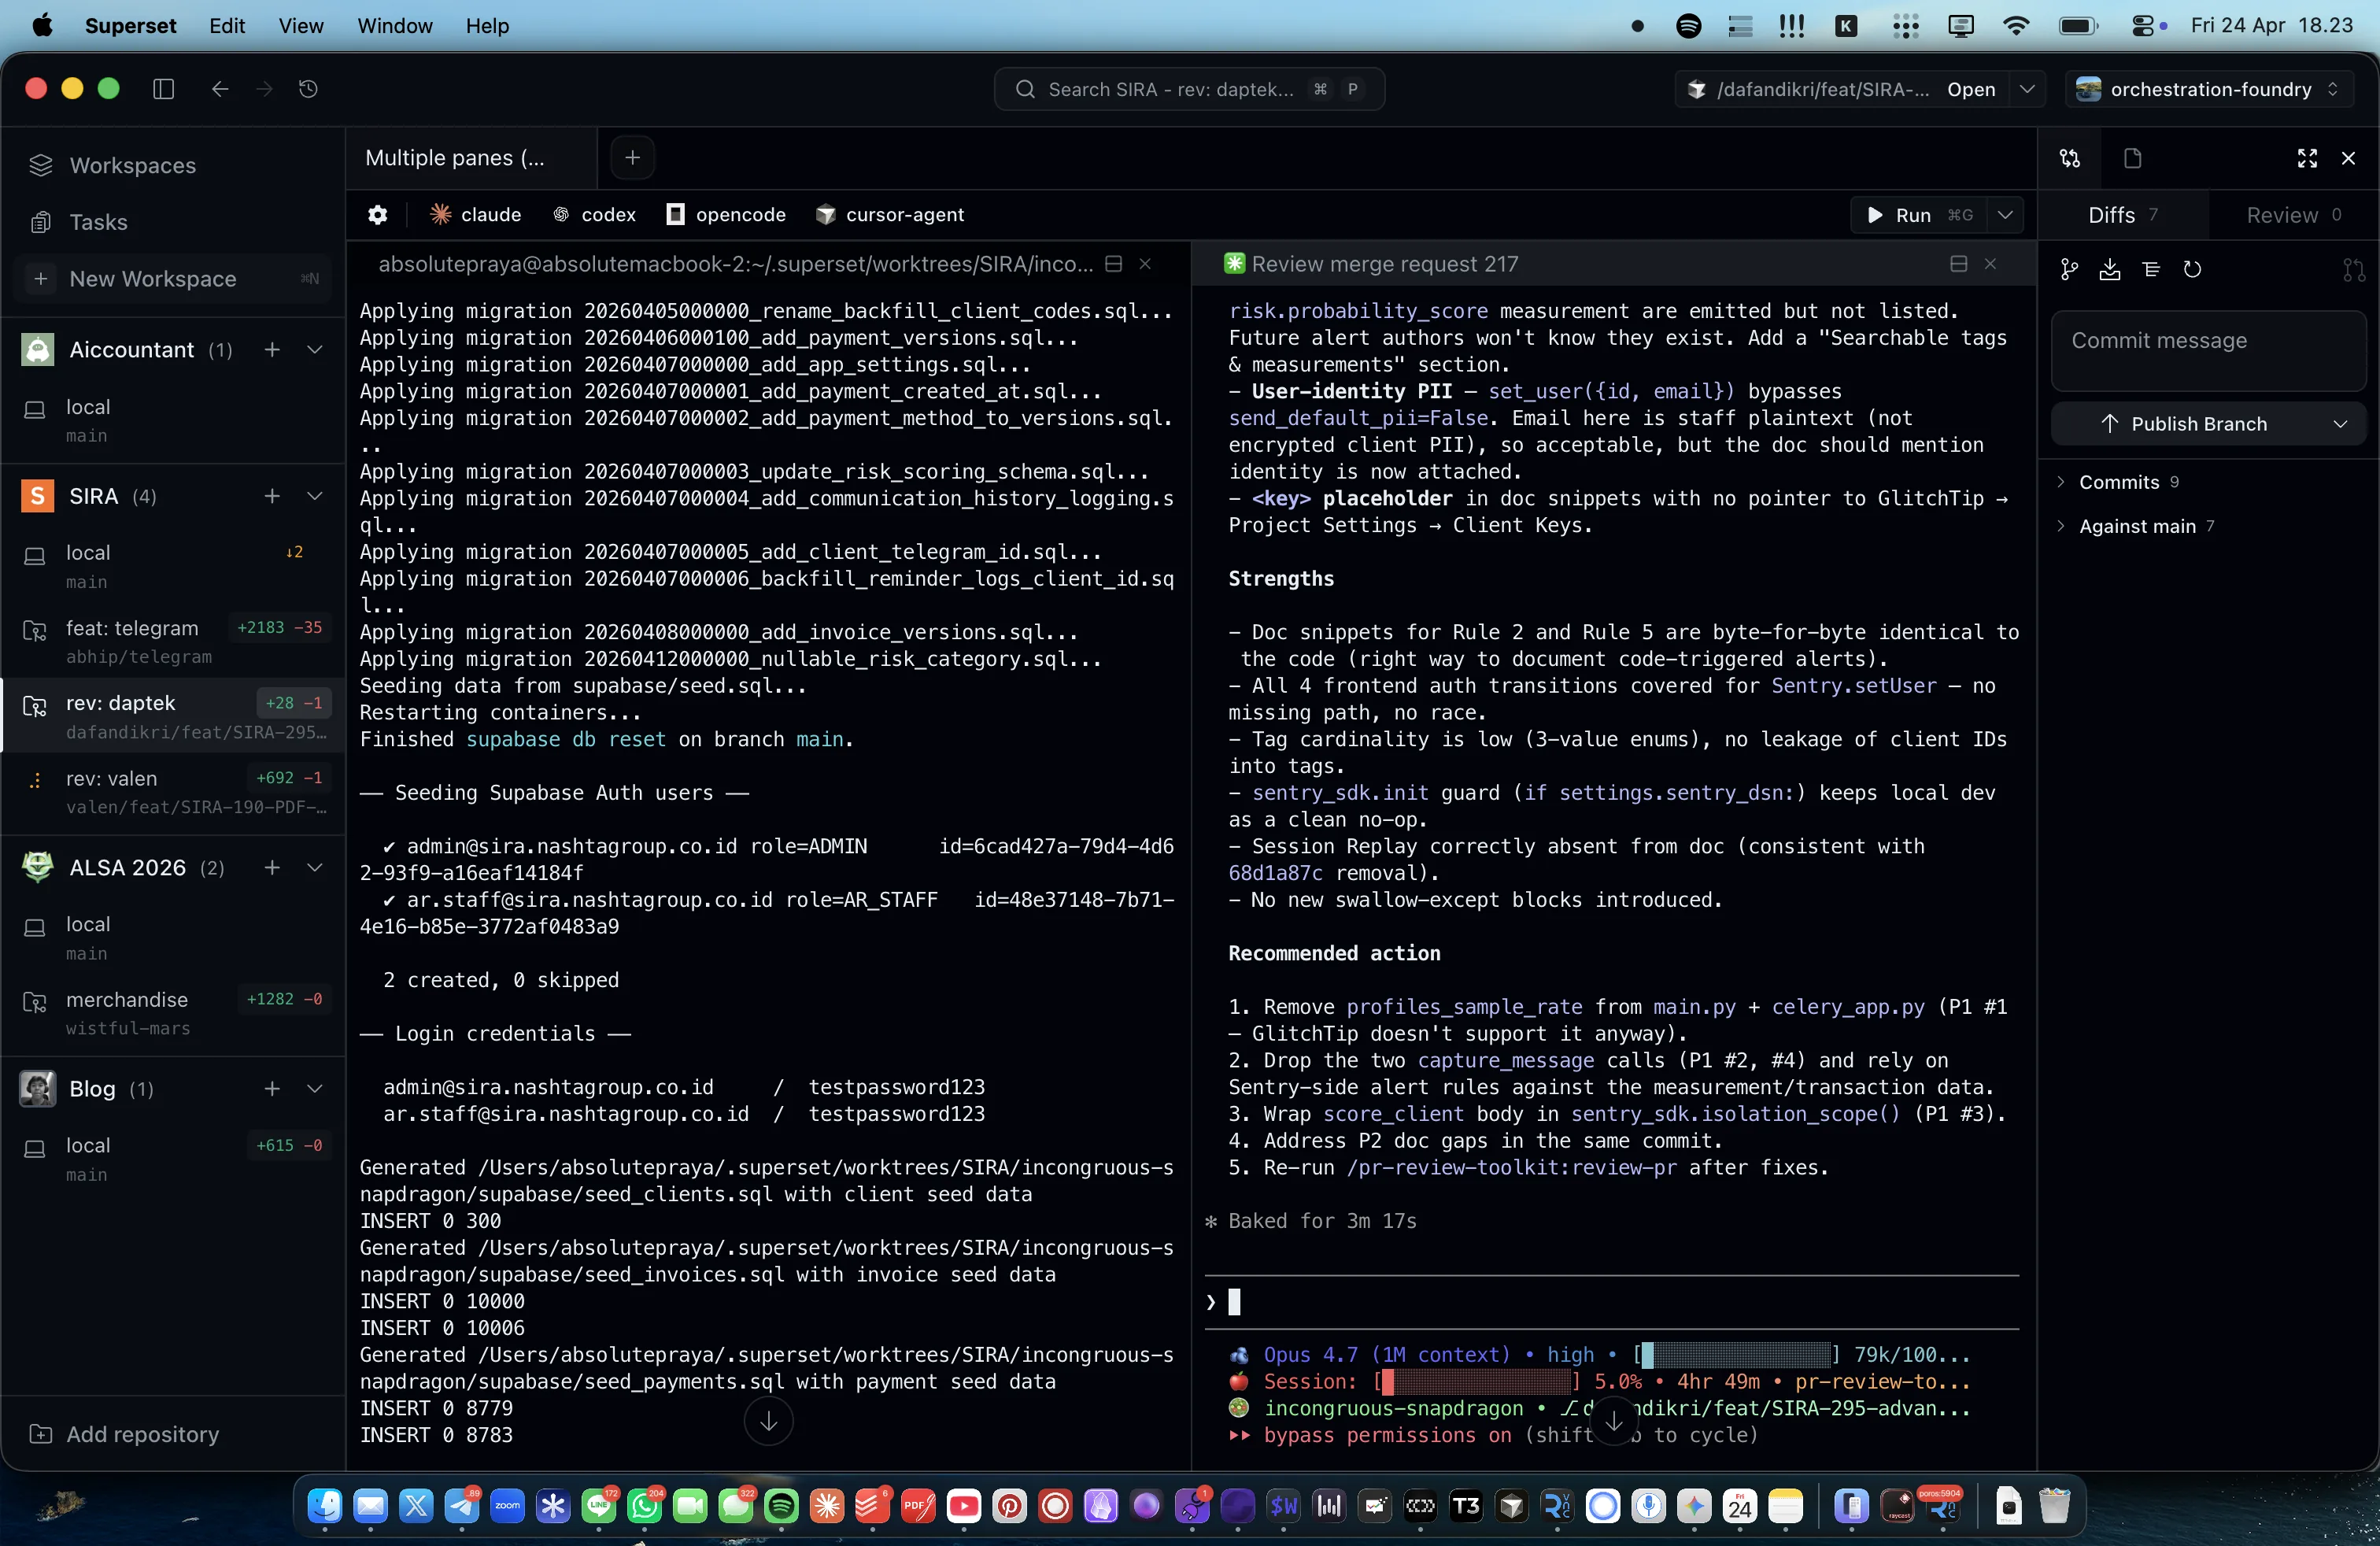Screen dimensions: 2380x1546
Task: Launch the codex agent
Action: [x=595, y=215]
